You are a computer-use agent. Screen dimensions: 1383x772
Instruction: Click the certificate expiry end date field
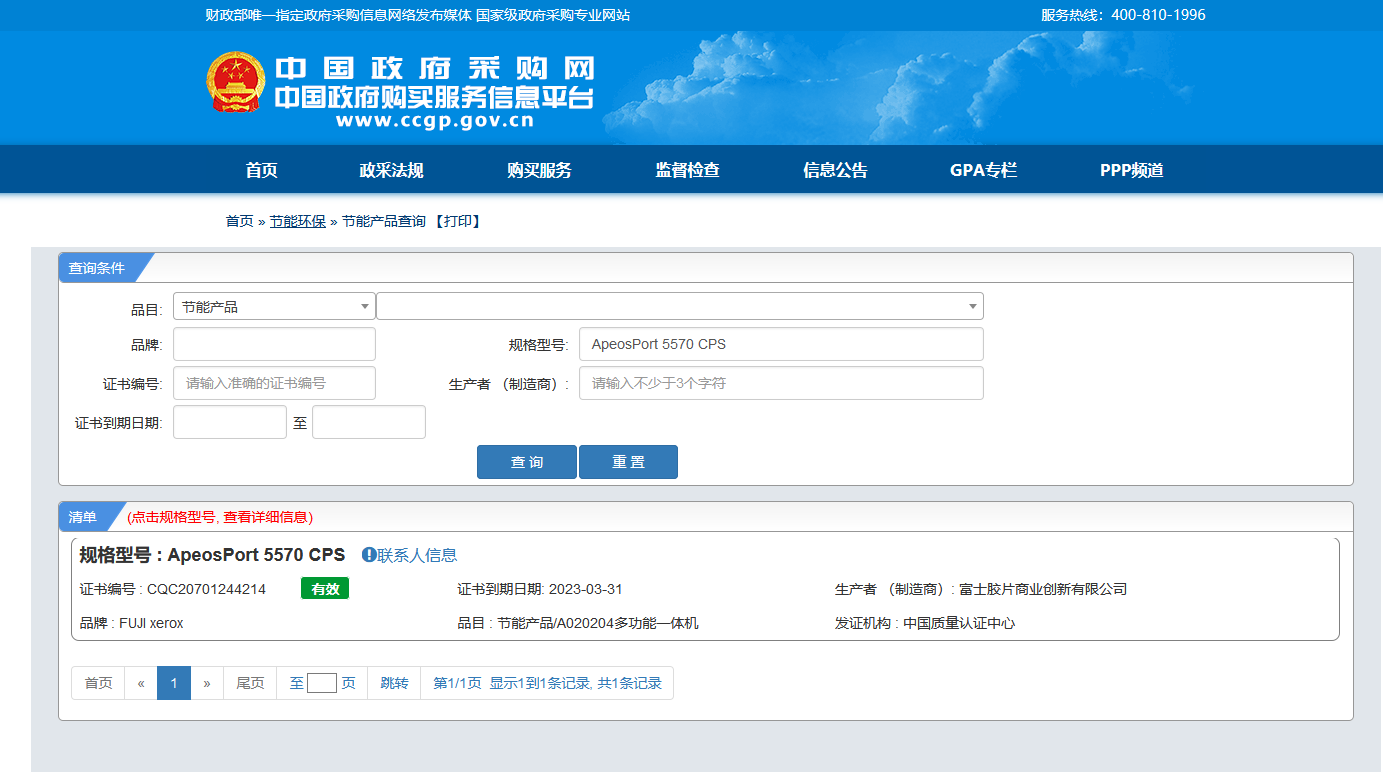click(369, 422)
